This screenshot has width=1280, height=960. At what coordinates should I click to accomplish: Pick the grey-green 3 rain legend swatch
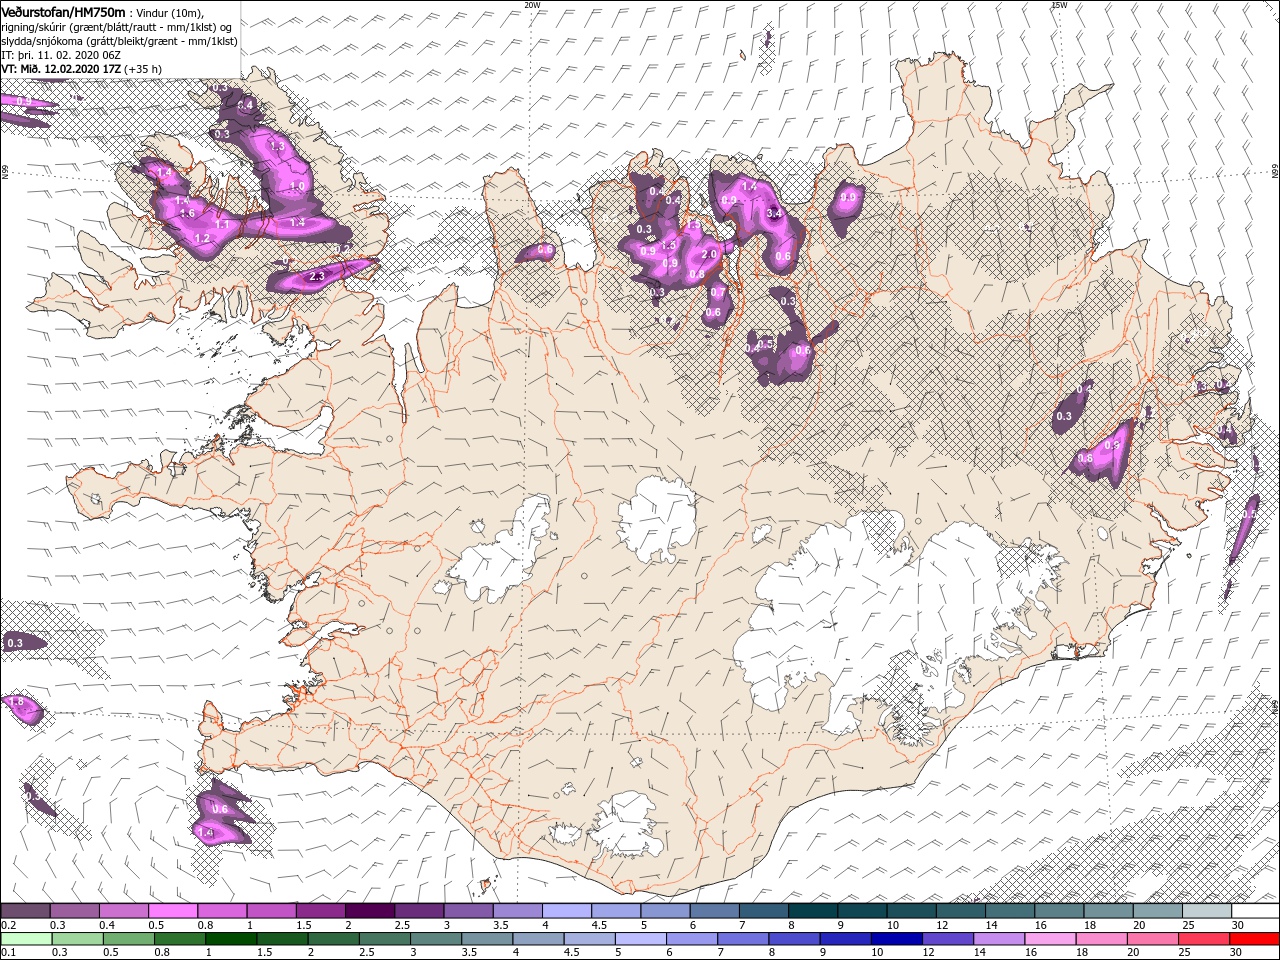tap(436, 939)
